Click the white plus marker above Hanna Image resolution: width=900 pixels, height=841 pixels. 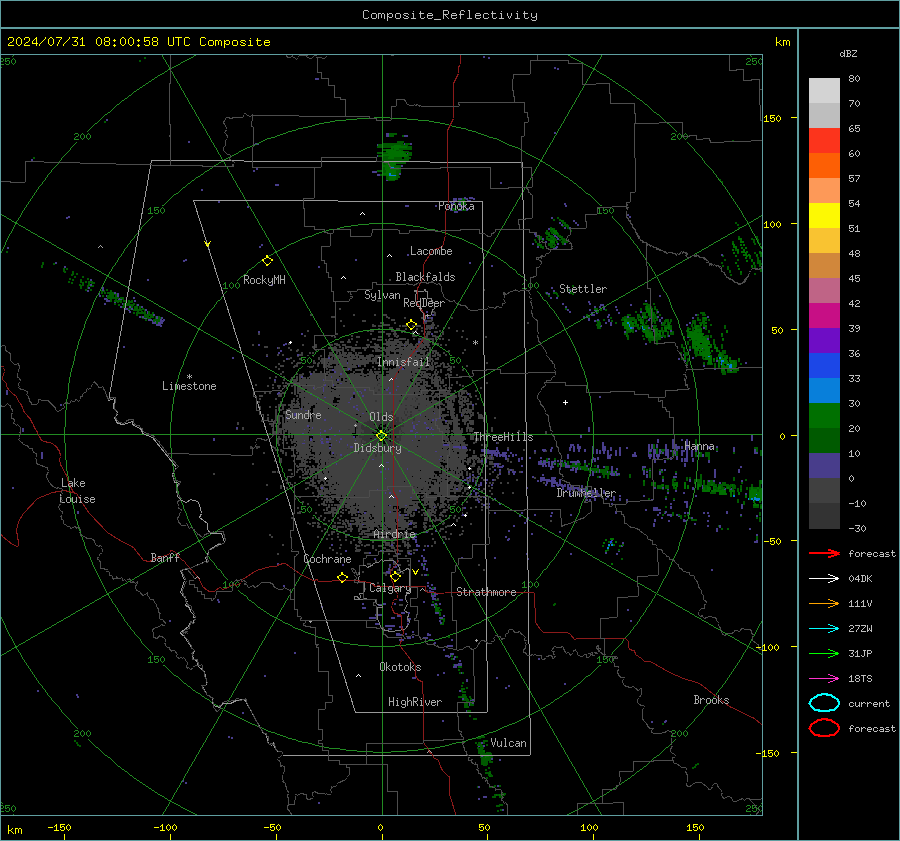point(565,402)
